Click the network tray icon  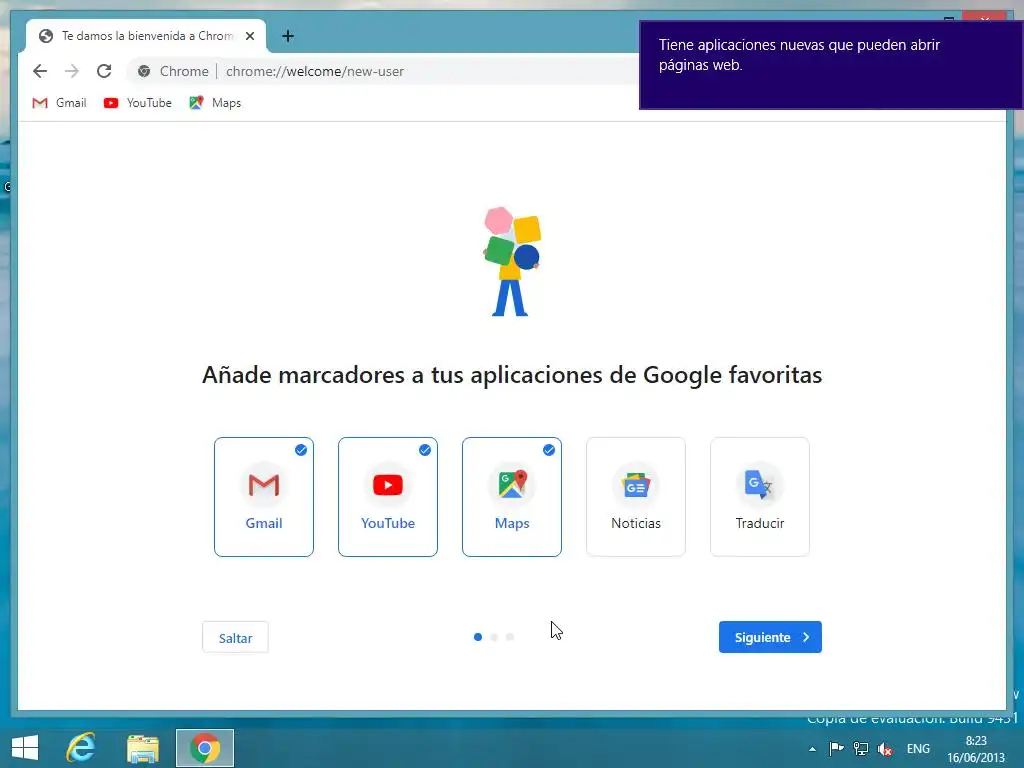coord(861,748)
